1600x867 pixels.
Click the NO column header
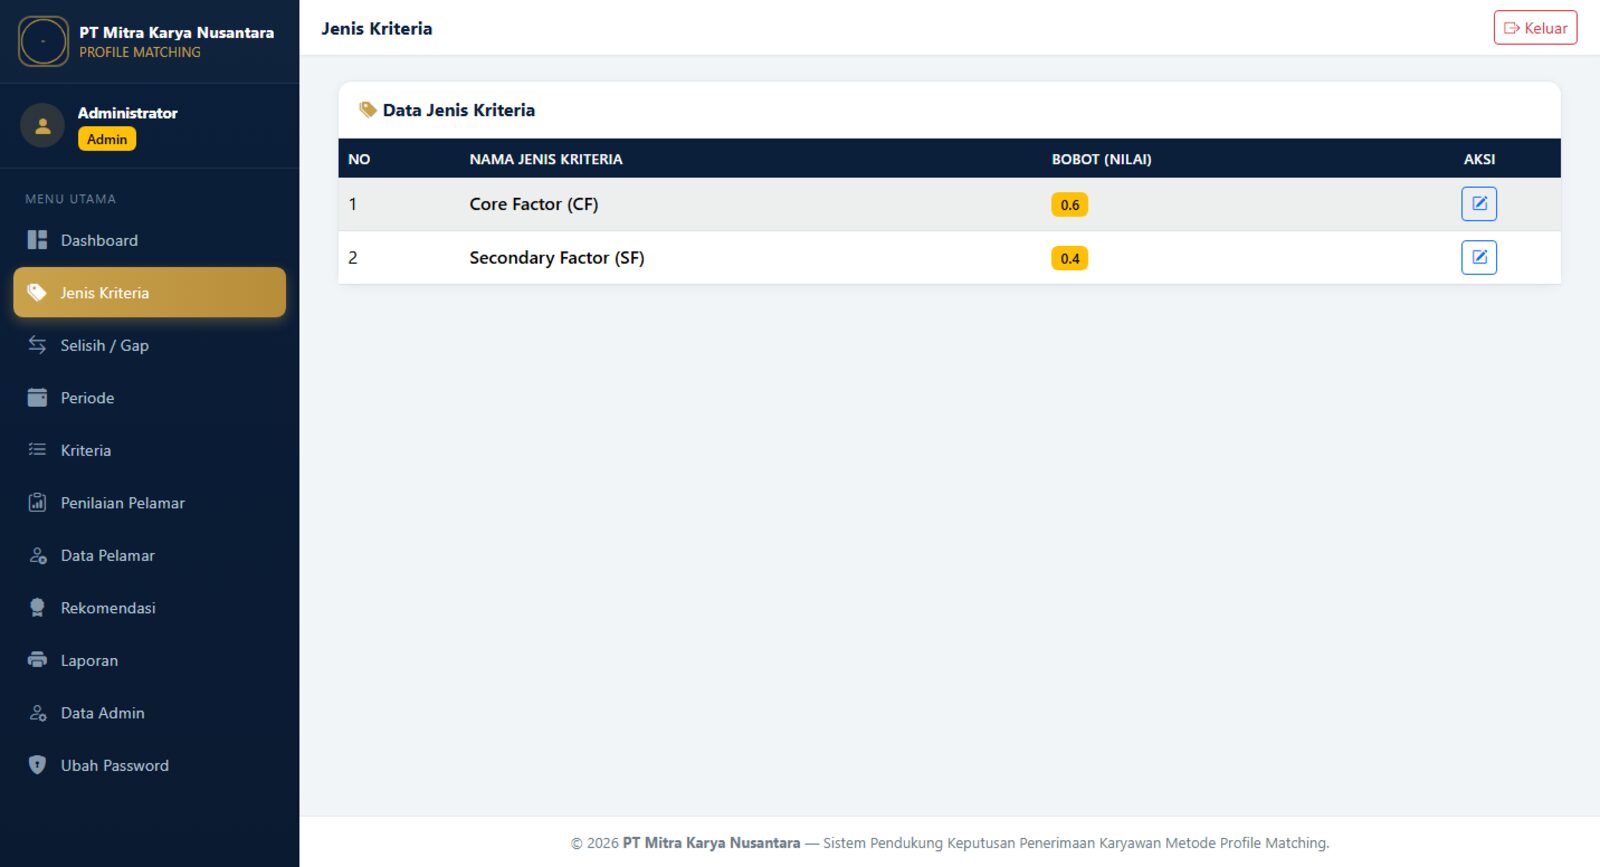(359, 159)
